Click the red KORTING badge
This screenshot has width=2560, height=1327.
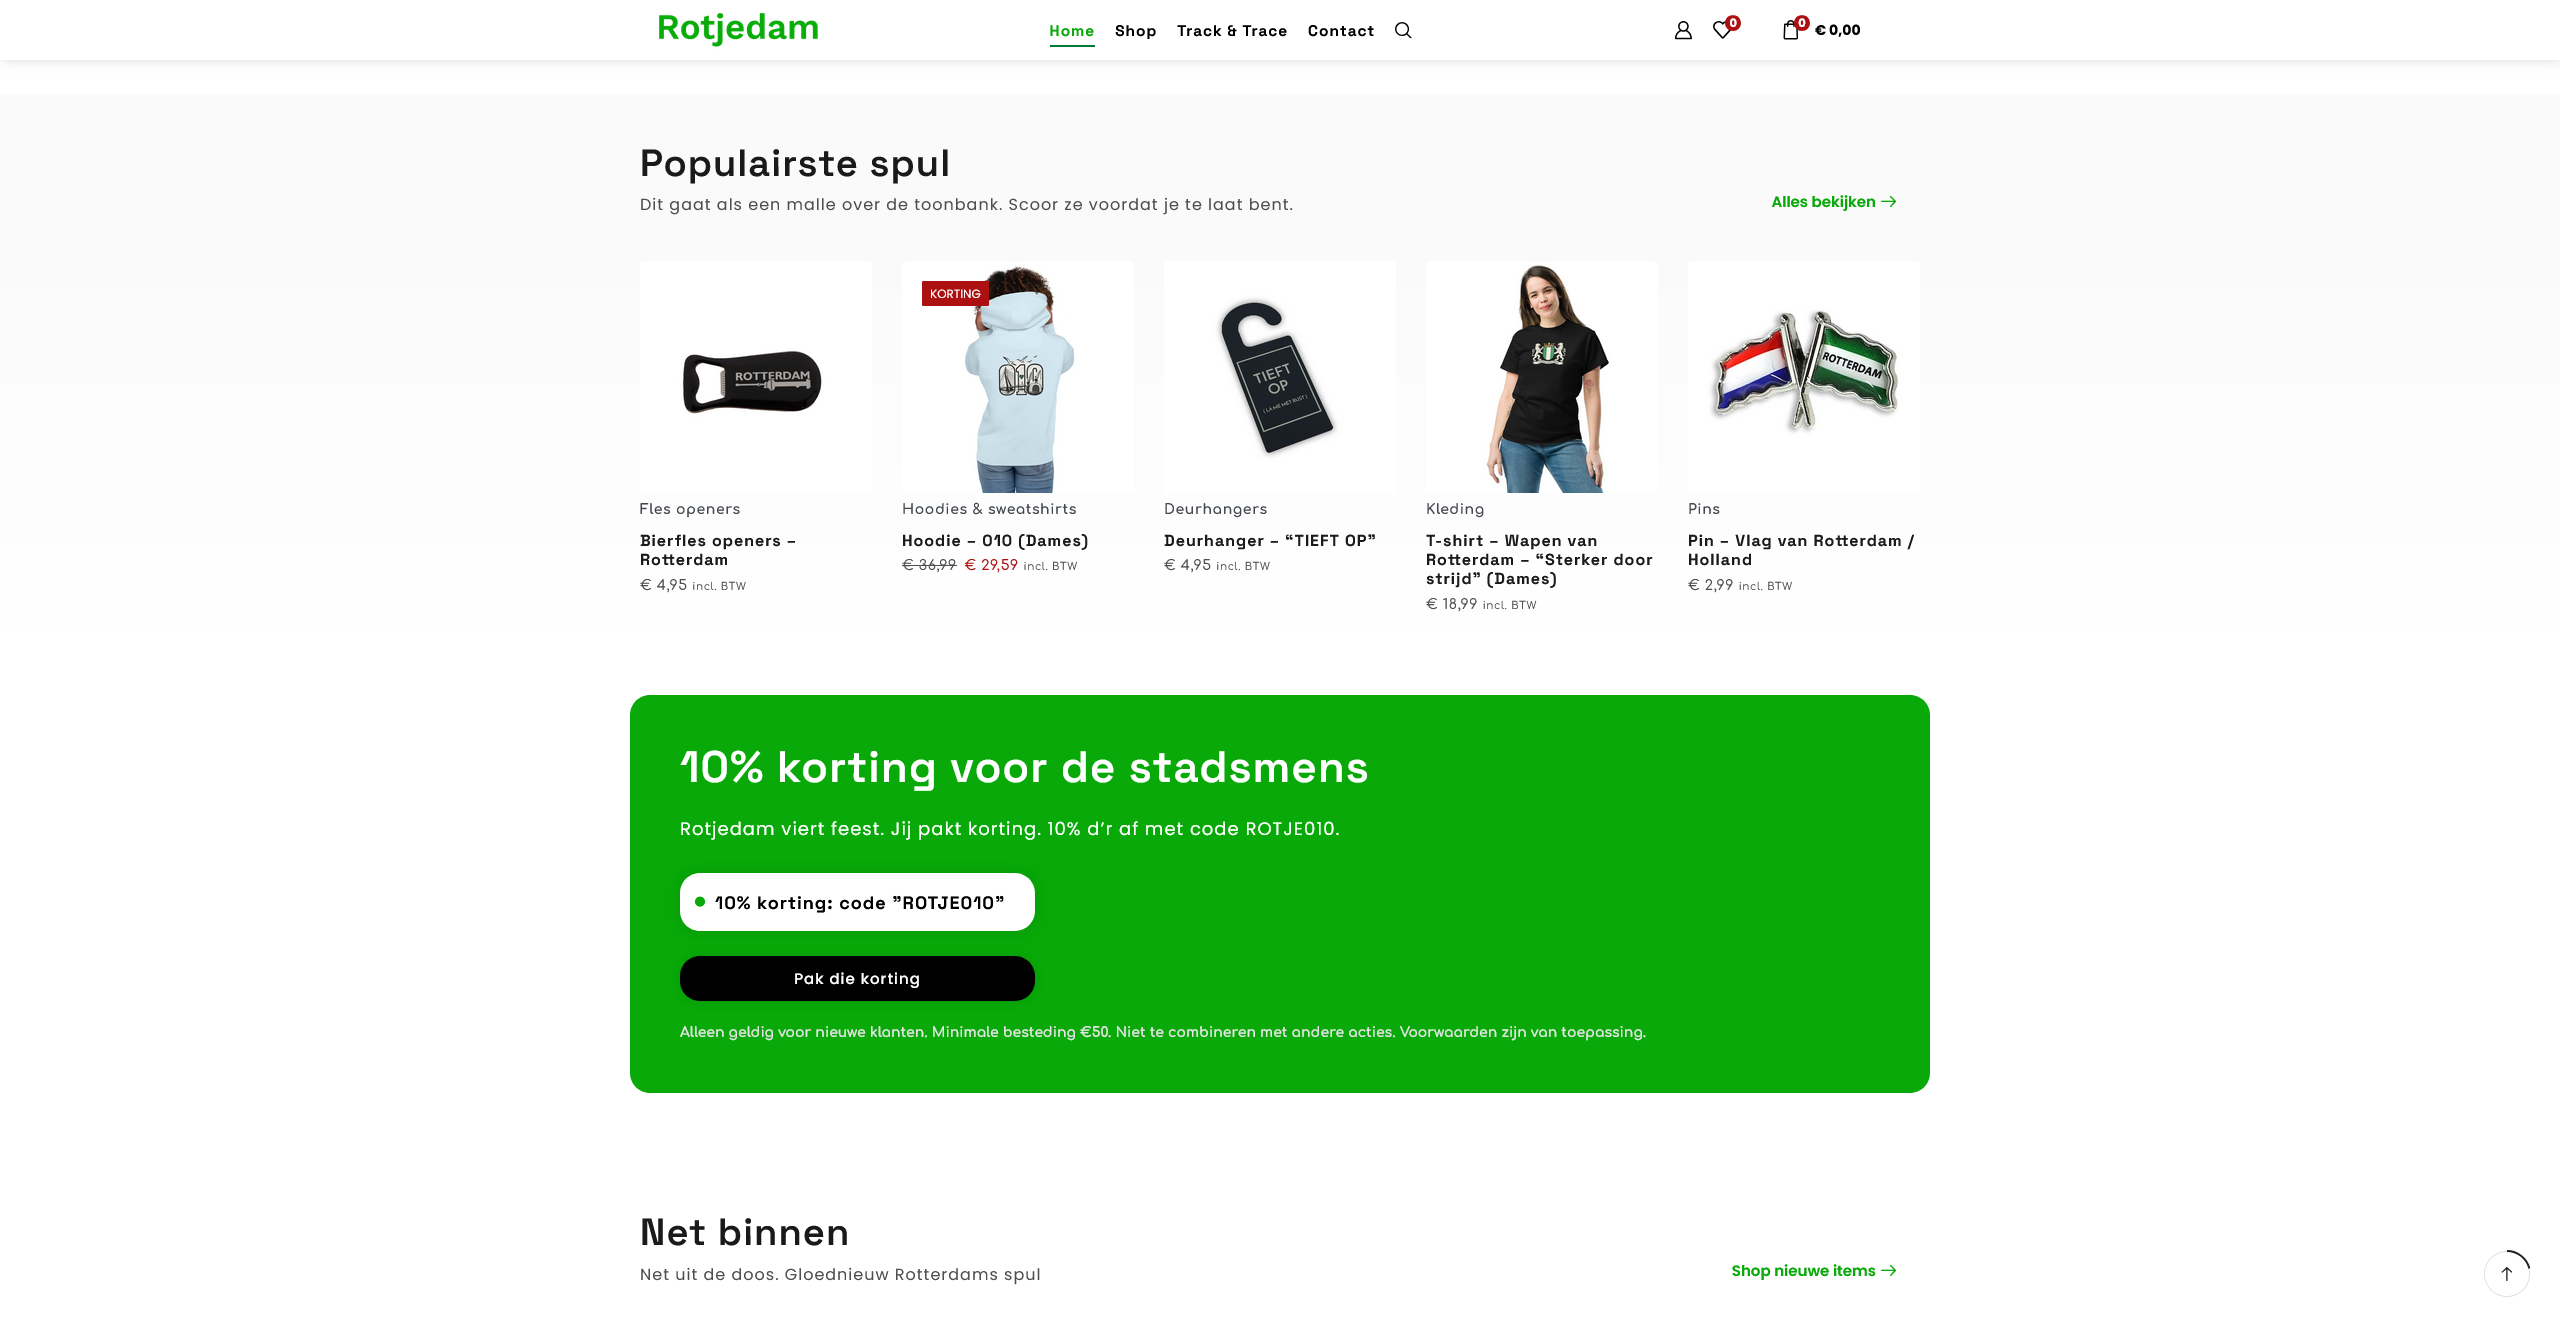point(955,293)
